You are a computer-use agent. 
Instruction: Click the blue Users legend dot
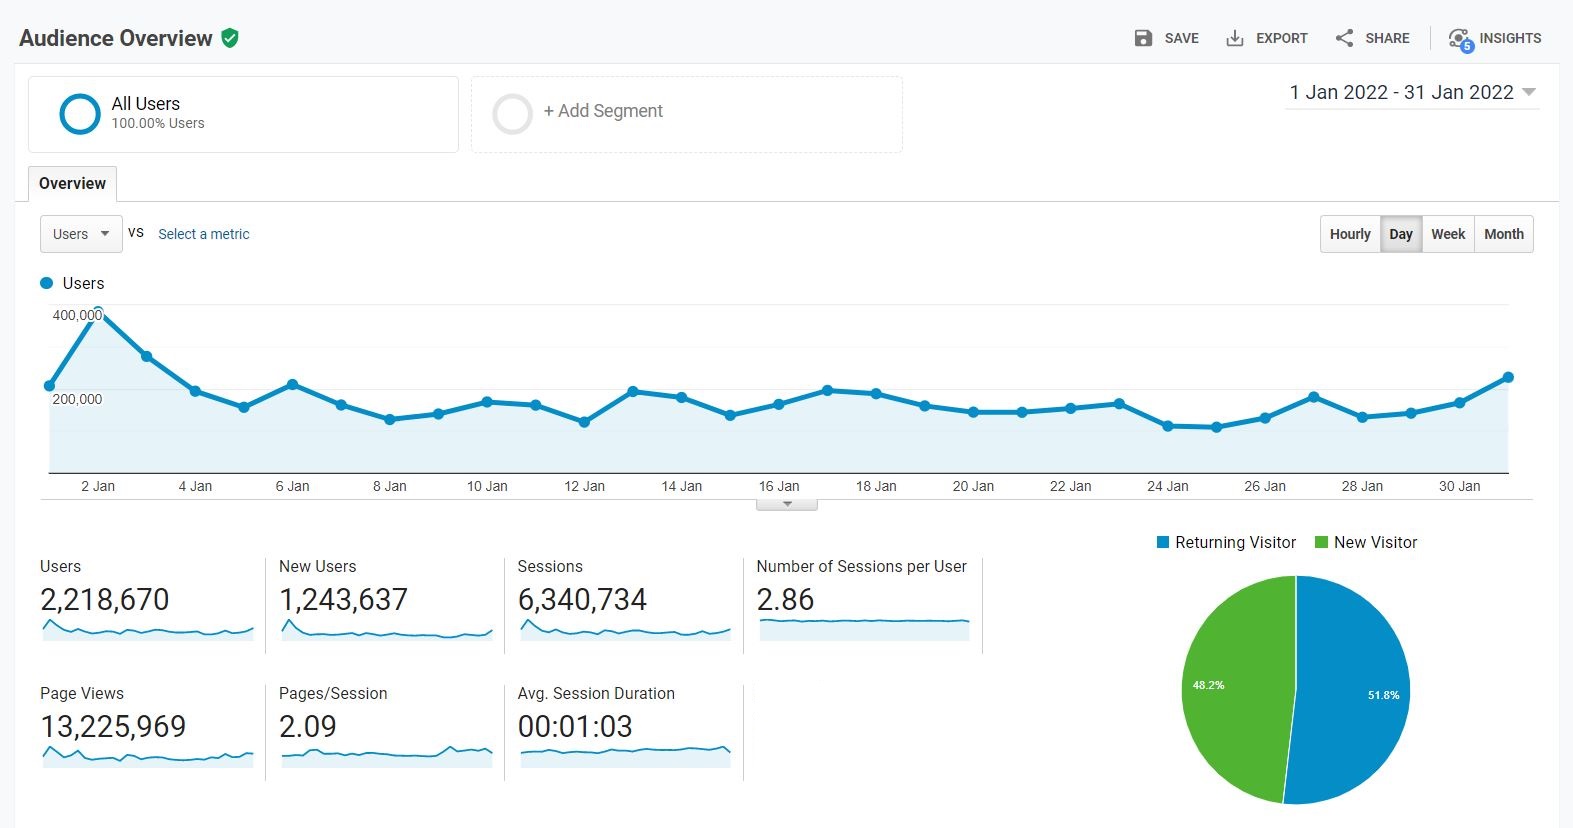tap(46, 283)
